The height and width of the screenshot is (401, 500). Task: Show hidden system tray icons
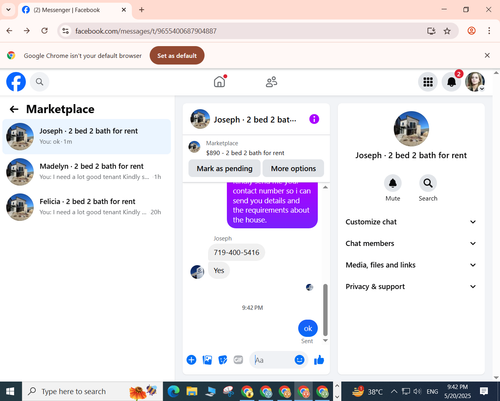pyautogui.click(x=394, y=391)
